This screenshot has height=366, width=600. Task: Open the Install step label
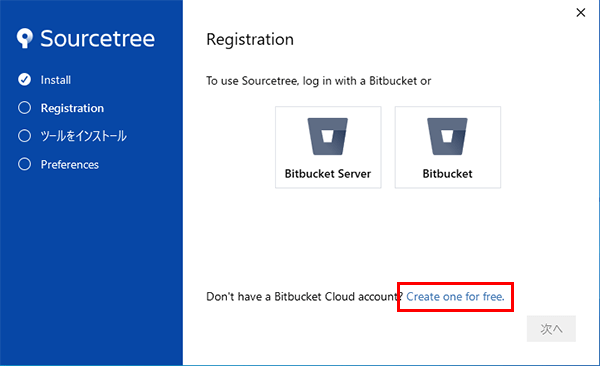[56, 80]
